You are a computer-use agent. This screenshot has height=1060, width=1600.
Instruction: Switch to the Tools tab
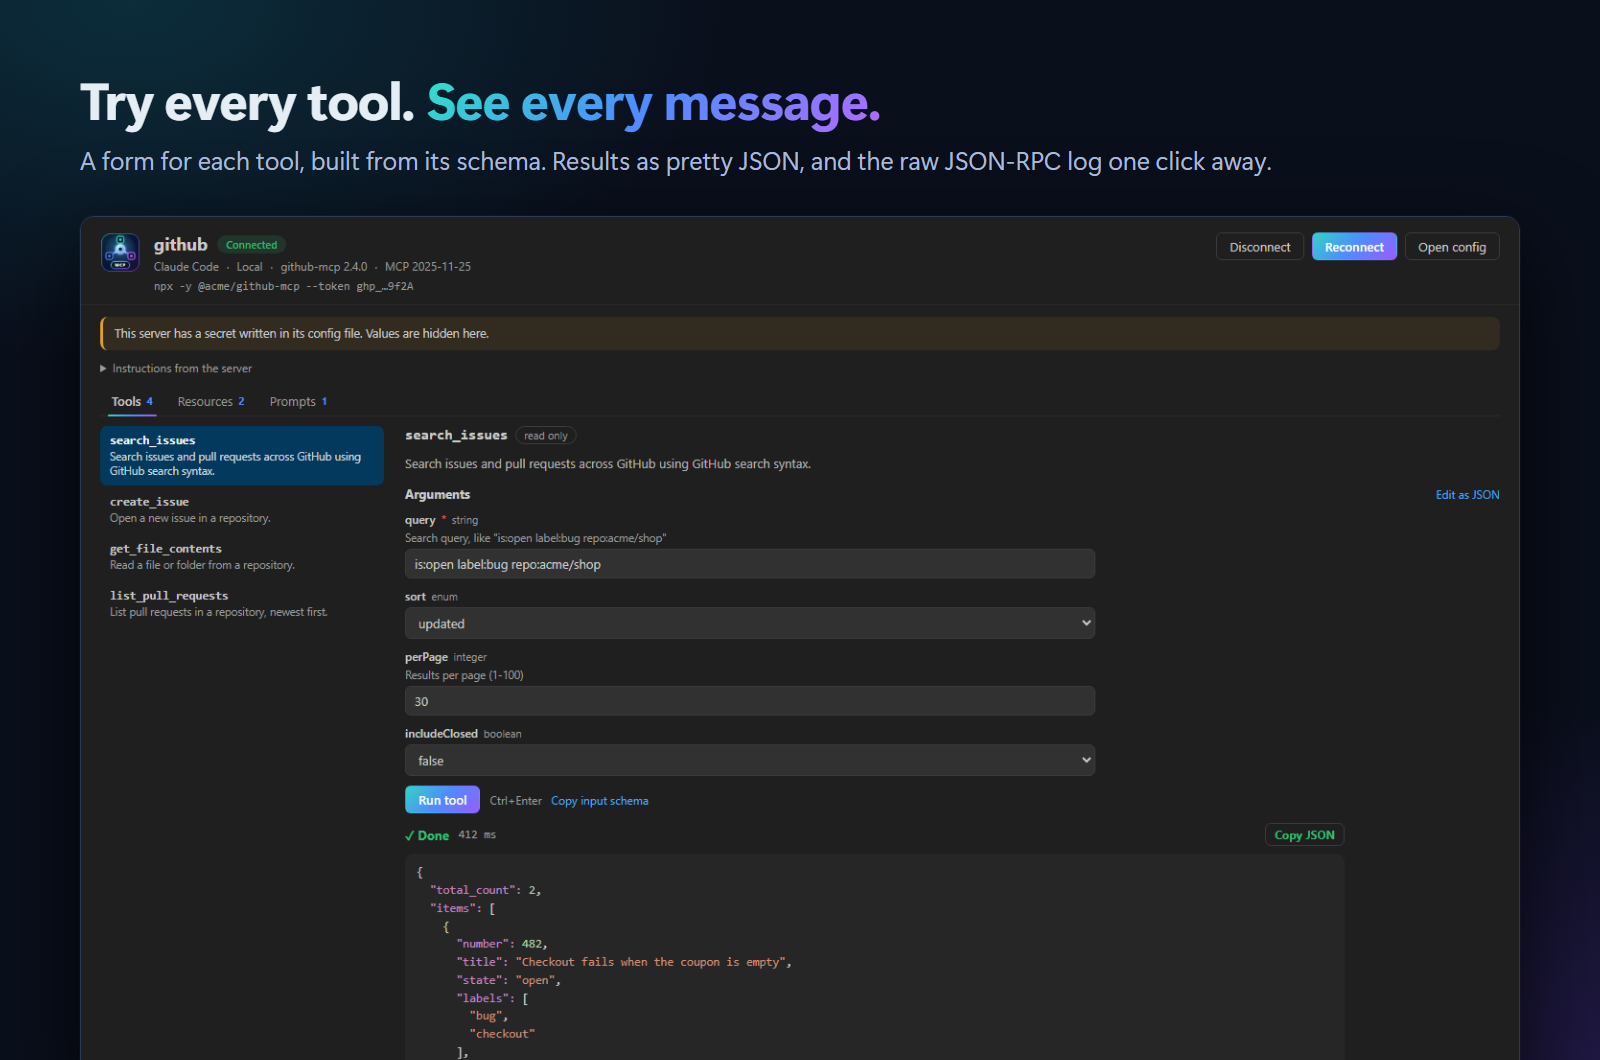(x=132, y=401)
